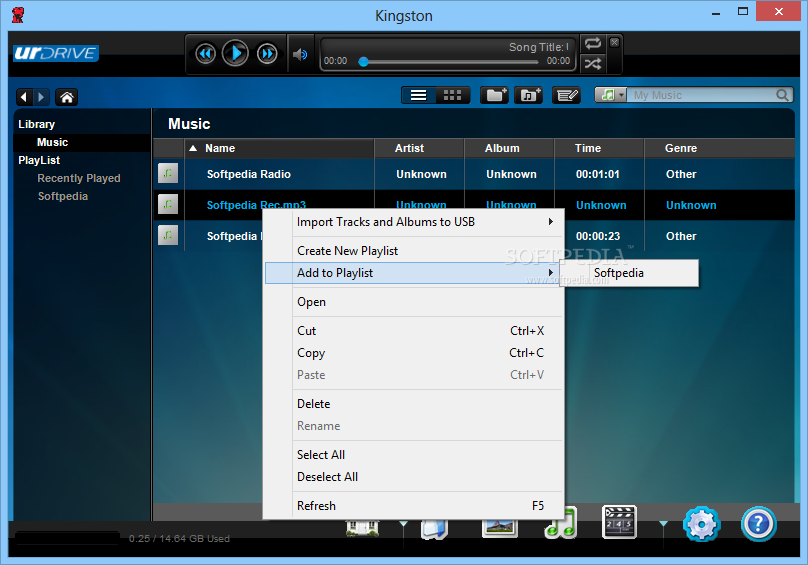This screenshot has width=808, height=565.
Task: Choose Copy from context menu
Action: click(x=414, y=353)
